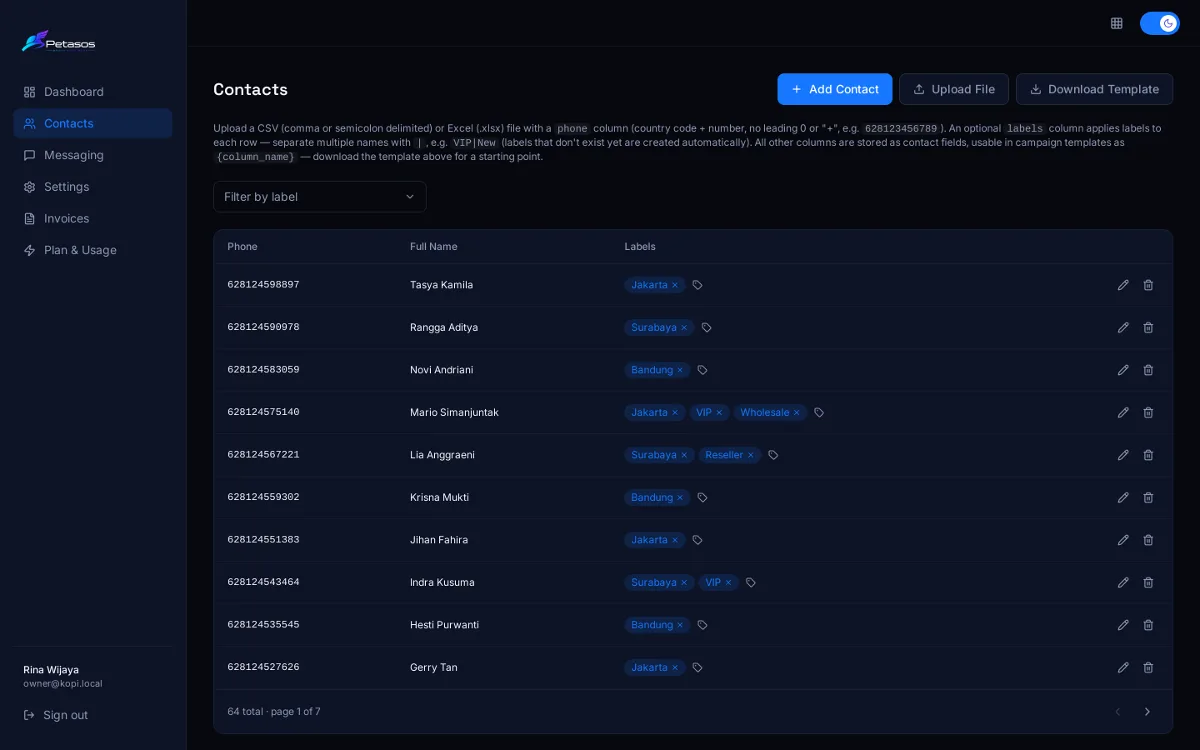Delete the Mario Simanjuntak contact
This screenshot has height=750, width=1200.
click(1148, 412)
